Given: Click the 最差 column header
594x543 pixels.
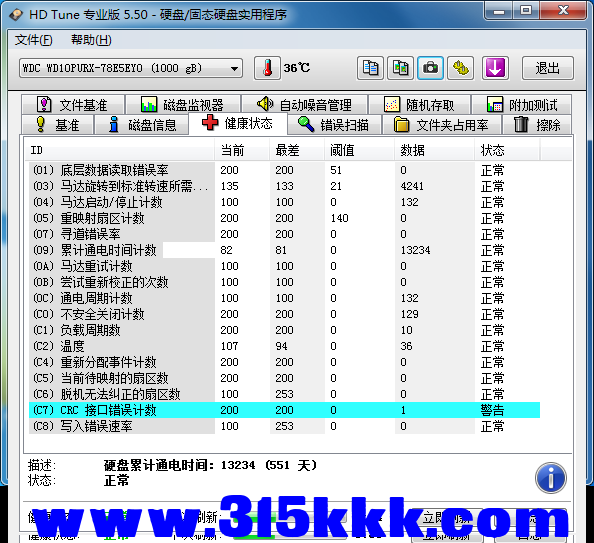Looking at the screenshot, I should pyautogui.click(x=297, y=150).
